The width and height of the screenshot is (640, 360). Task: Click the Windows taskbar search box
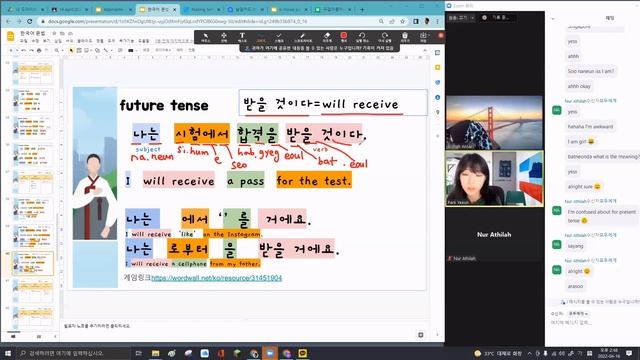point(73,353)
